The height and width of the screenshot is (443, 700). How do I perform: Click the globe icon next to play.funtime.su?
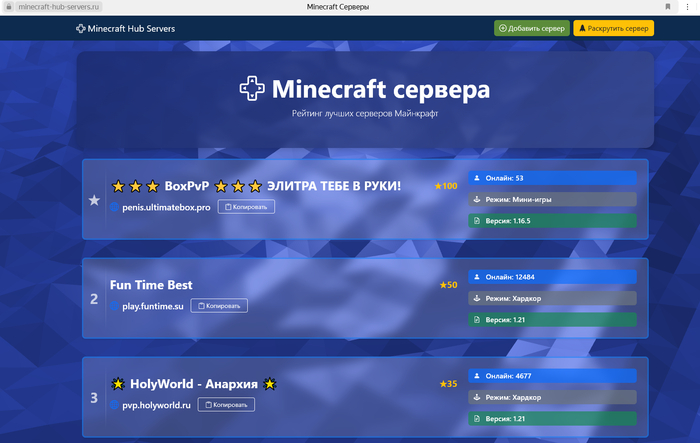click(114, 306)
